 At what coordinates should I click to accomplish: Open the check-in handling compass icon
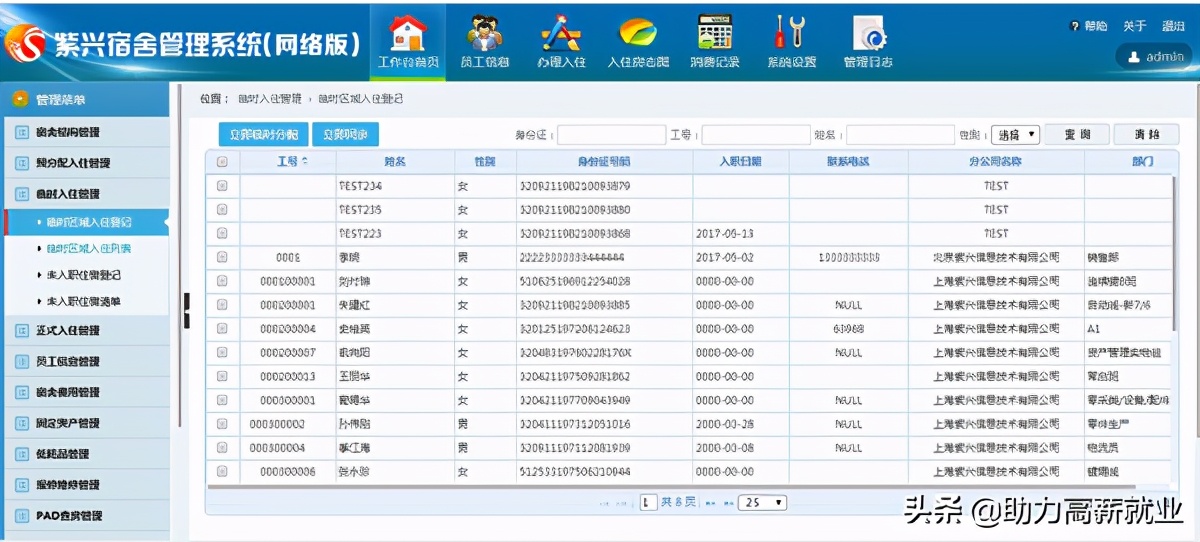pyautogui.click(x=561, y=33)
